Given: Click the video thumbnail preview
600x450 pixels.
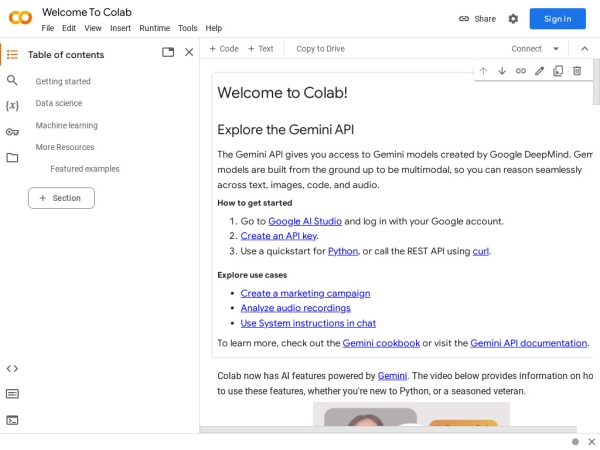Looking at the screenshot, I should point(411,414).
